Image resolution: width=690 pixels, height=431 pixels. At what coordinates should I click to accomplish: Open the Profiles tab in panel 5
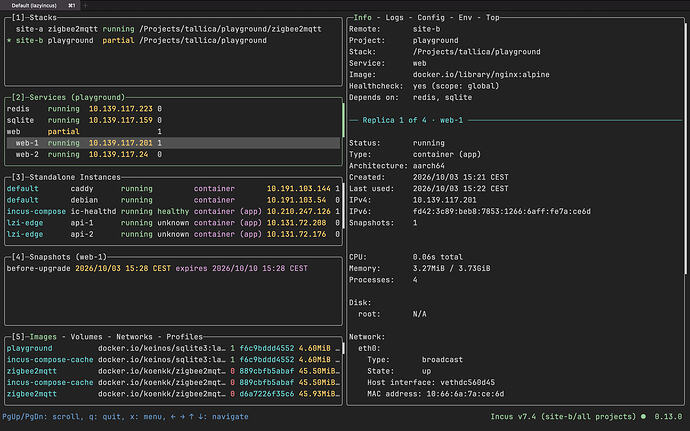coord(184,337)
